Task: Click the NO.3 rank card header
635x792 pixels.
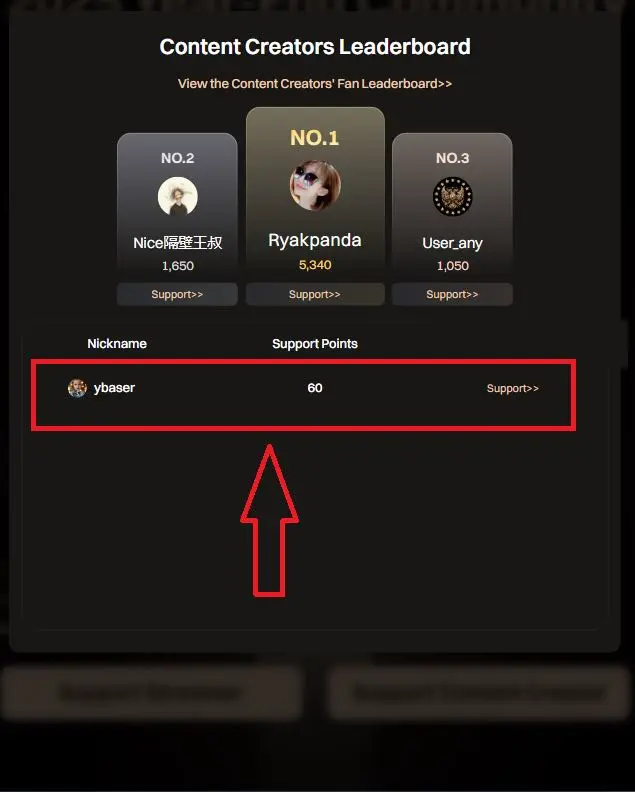Action: coord(453,158)
